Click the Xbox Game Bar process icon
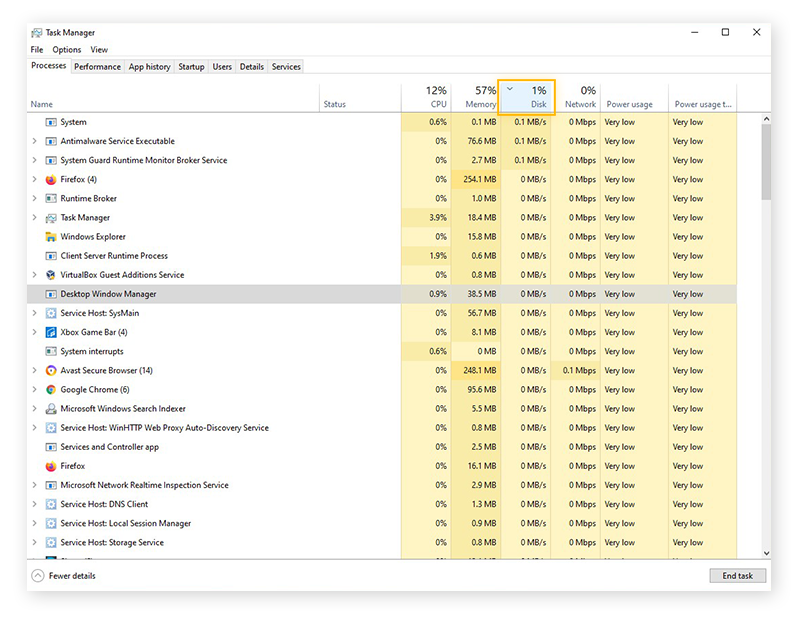This screenshot has height=618, width=800. [x=50, y=332]
